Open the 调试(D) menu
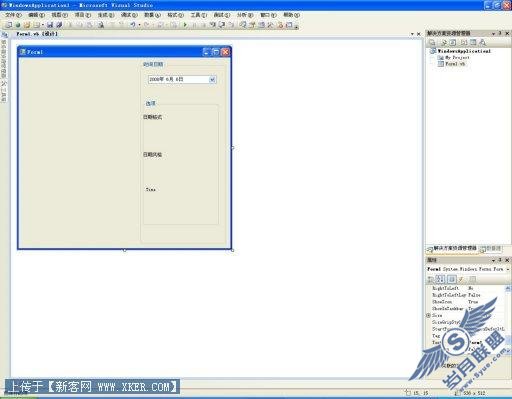 click(x=129, y=15)
